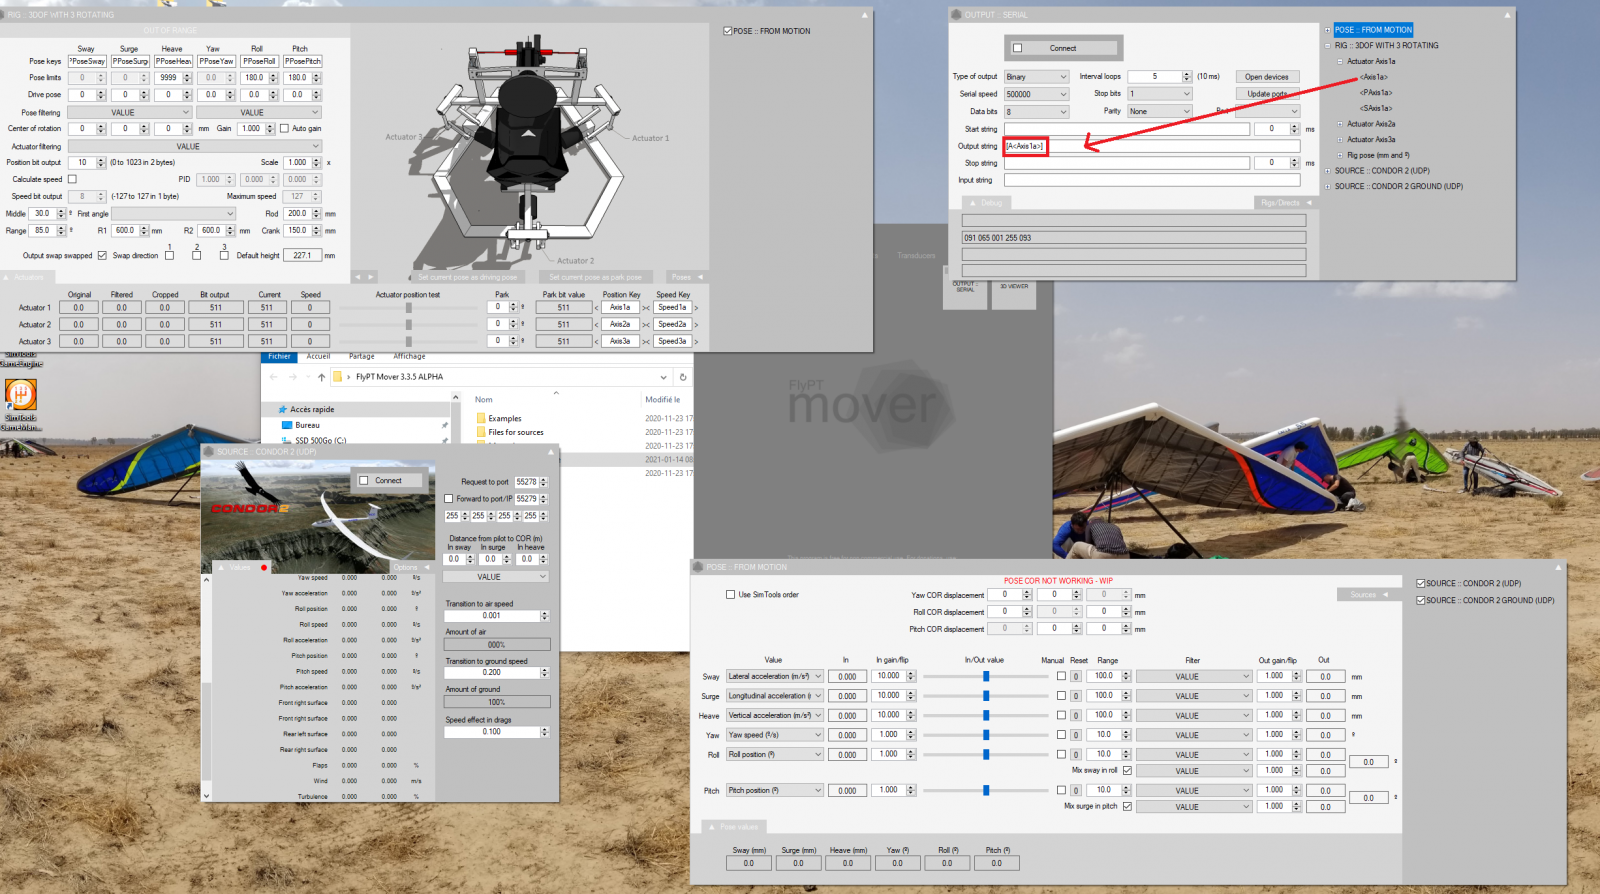Click the Examples folder icon in Explorer
The image size is (1600, 894).
[481, 419]
